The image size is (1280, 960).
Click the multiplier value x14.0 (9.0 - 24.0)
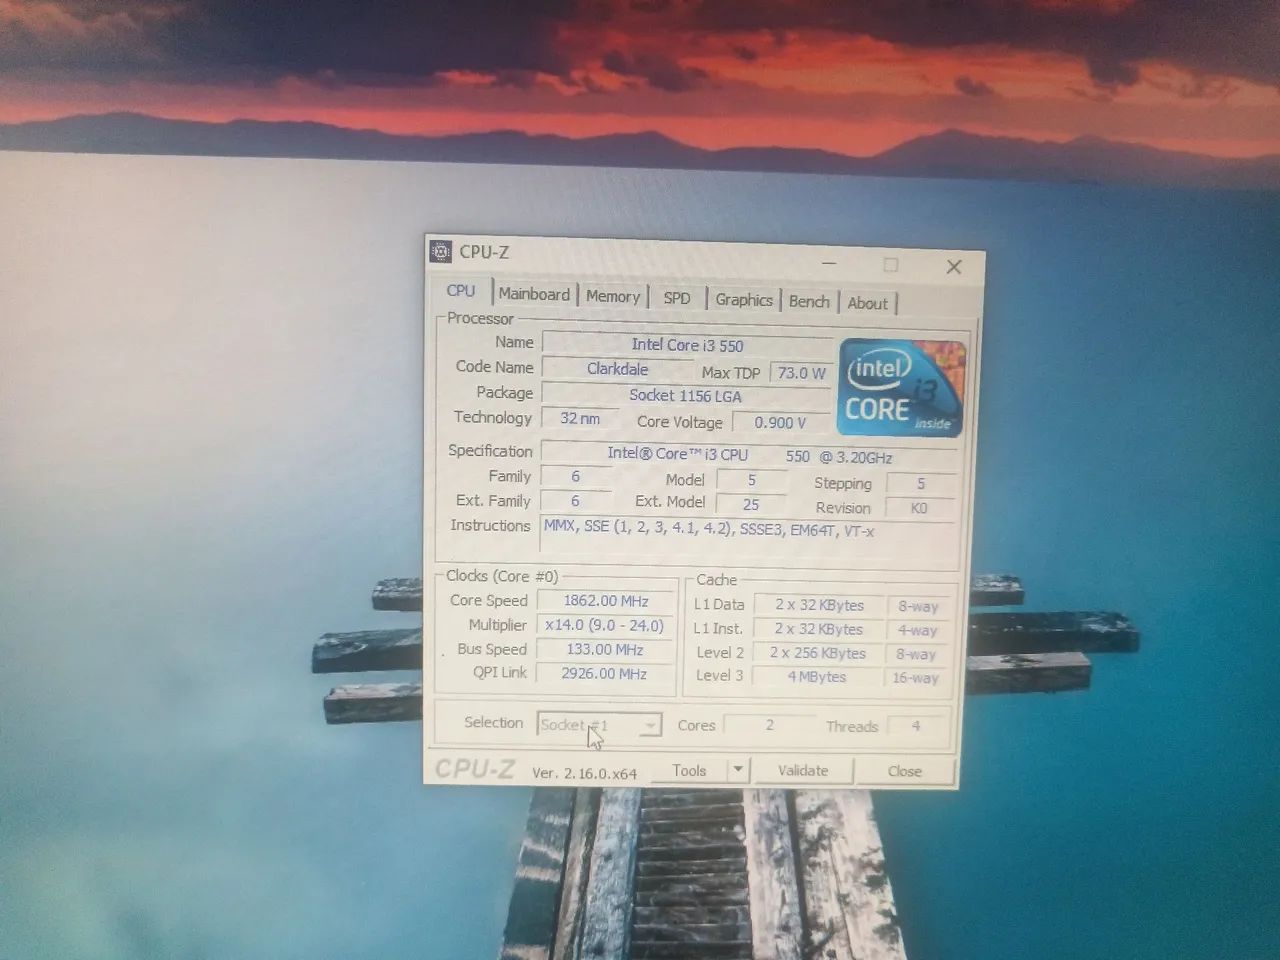coord(605,625)
